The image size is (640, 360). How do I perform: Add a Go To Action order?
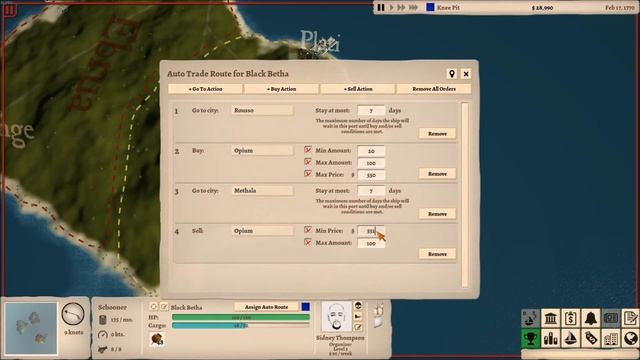tap(205, 89)
